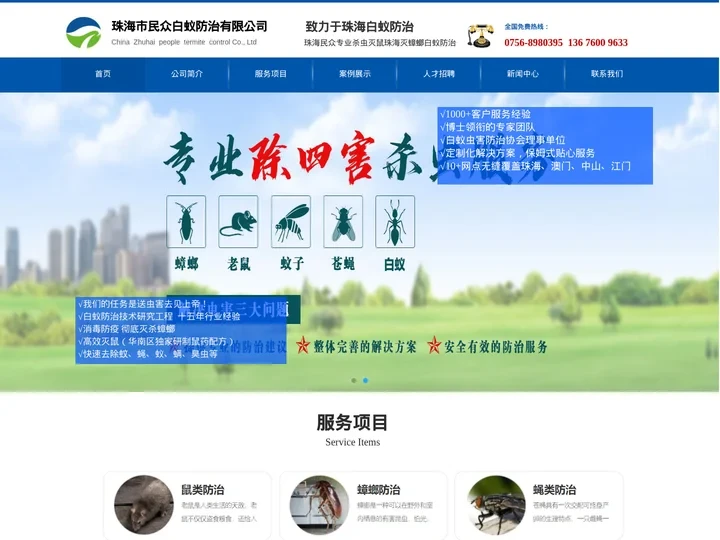720x540 pixels.
Task: Click banner text 安全有效的防治服务
Action: point(496,347)
